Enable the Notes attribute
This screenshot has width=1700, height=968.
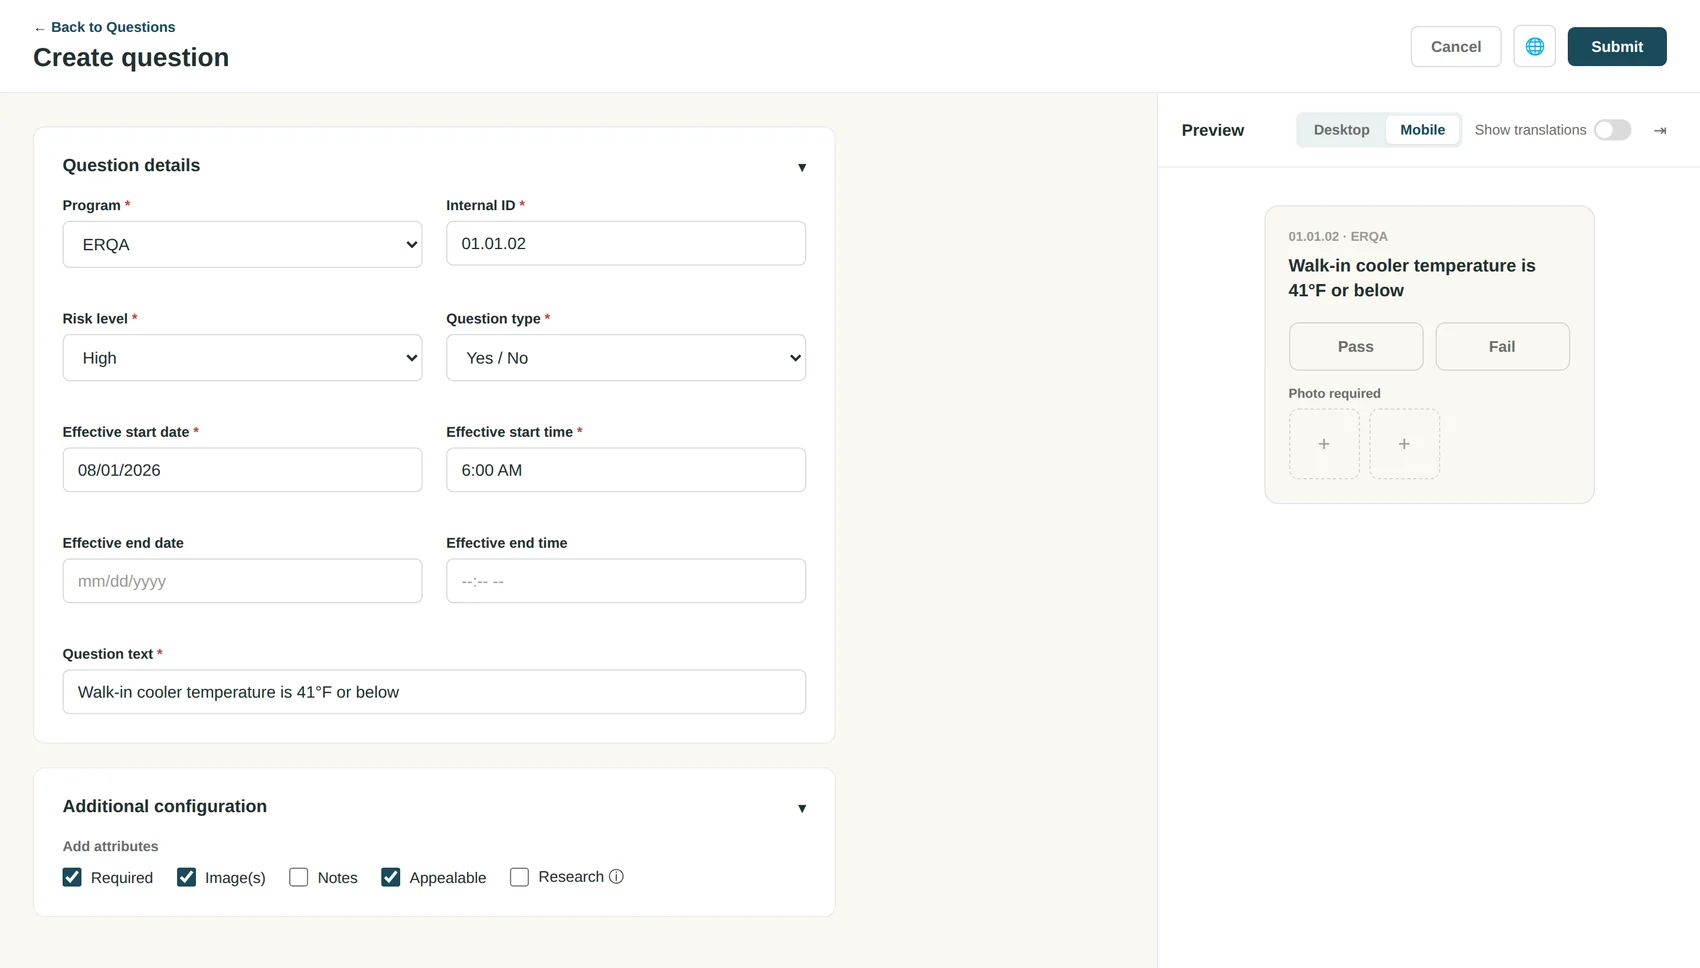click(298, 877)
